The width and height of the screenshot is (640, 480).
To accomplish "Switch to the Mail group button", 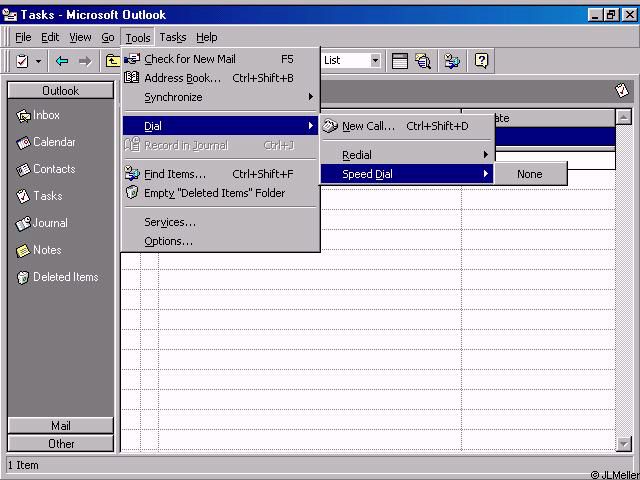I will 61,426.
